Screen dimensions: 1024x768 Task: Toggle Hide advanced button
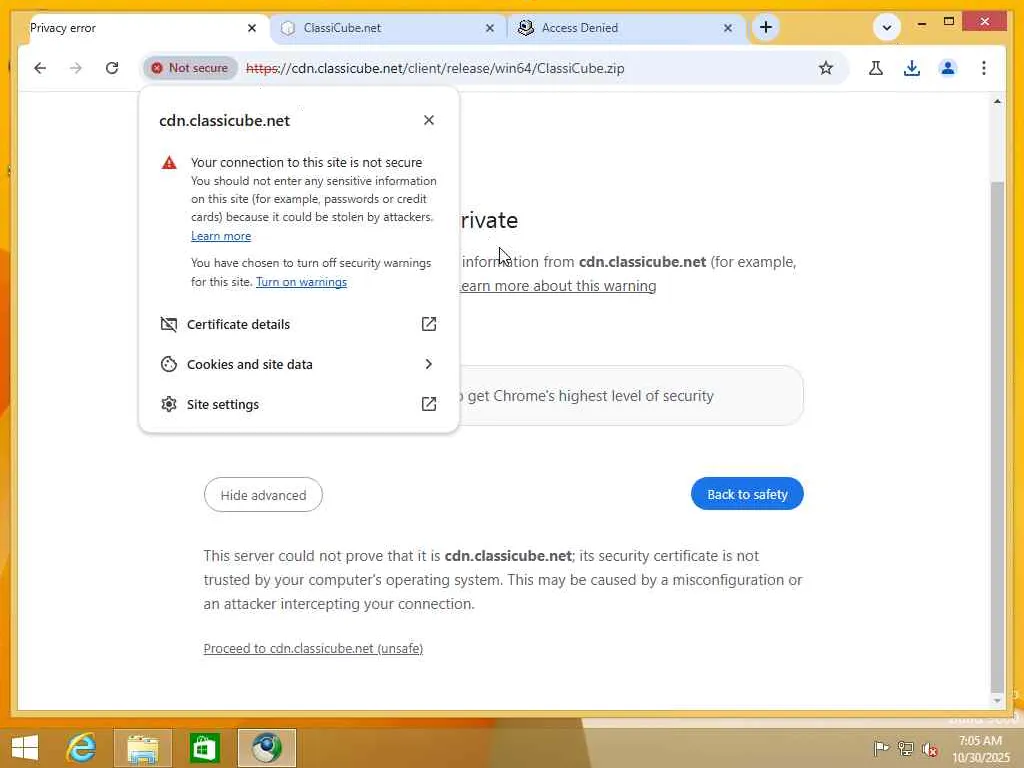tap(263, 495)
